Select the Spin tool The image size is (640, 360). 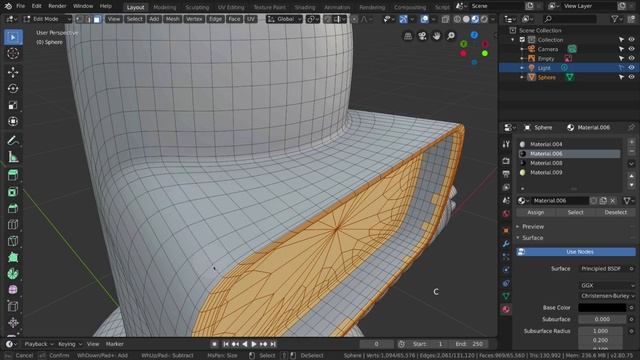(13, 273)
